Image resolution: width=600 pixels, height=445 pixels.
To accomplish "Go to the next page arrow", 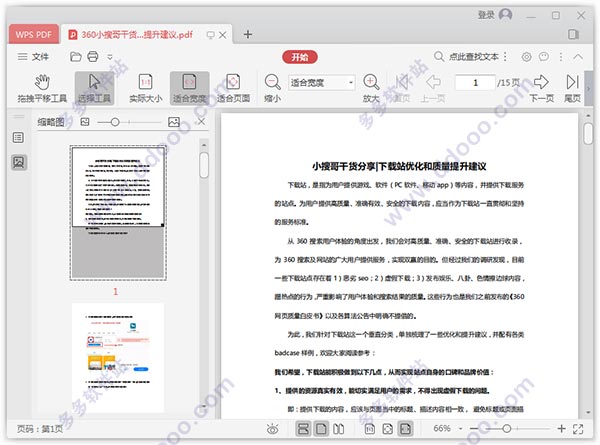I will (541, 88).
